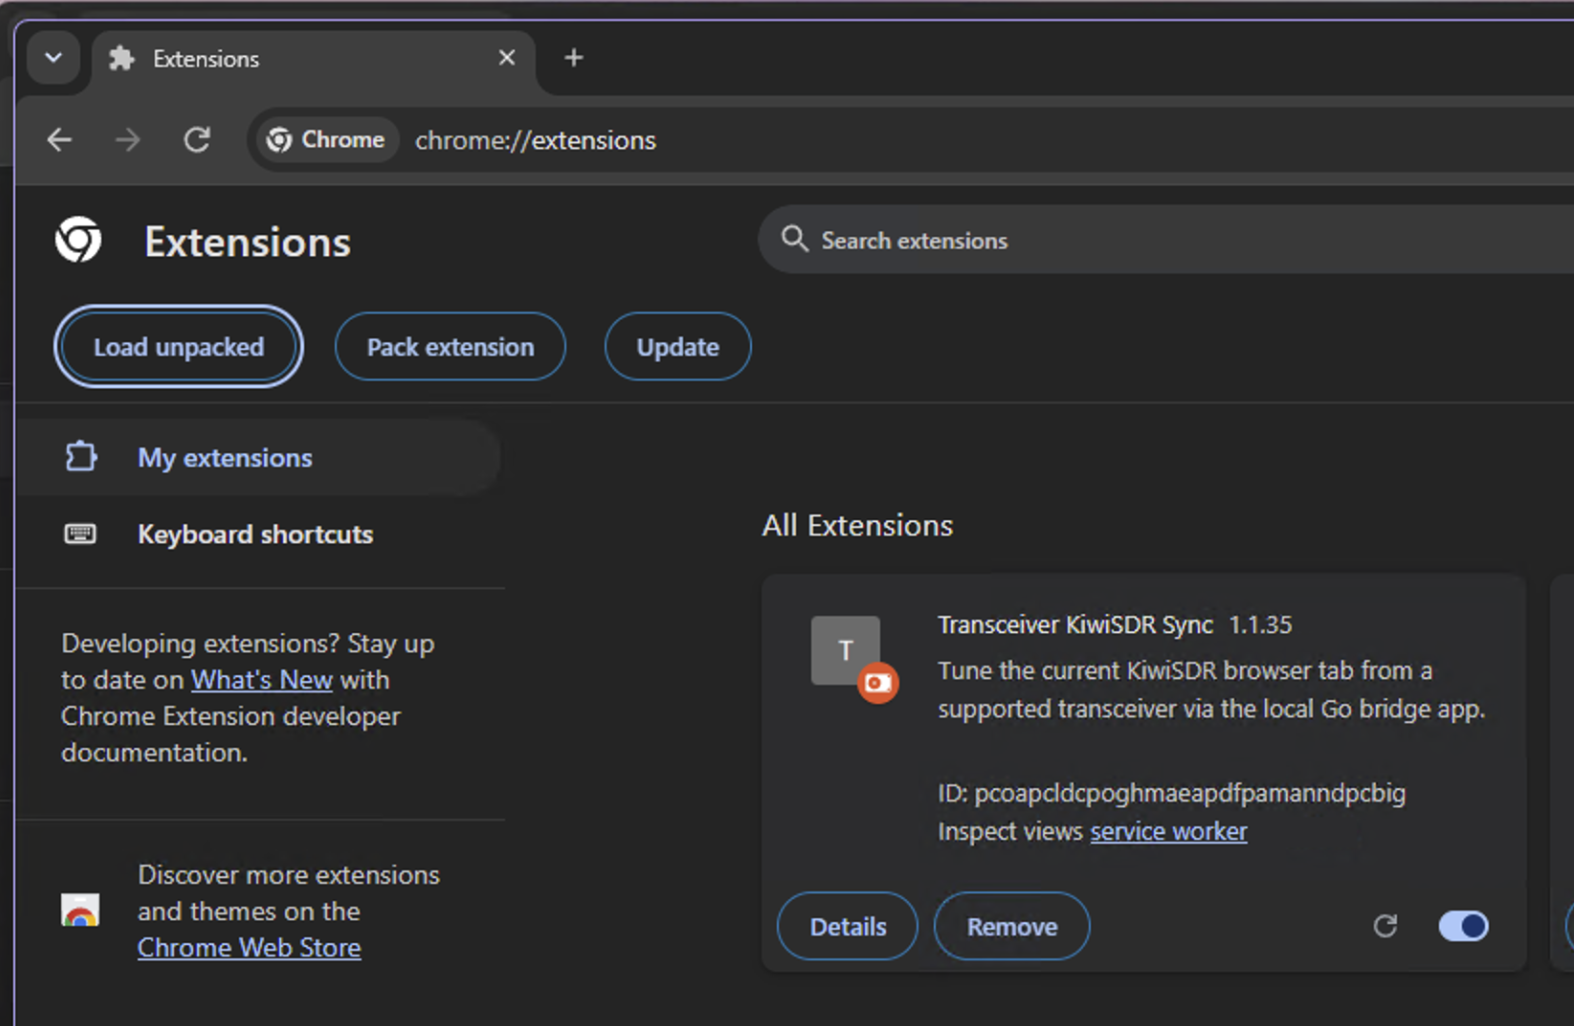1574x1026 pixels.
Task: Click the Transceiver KiwiSDR Sync extension icon
Action: (x=846, y=651)
